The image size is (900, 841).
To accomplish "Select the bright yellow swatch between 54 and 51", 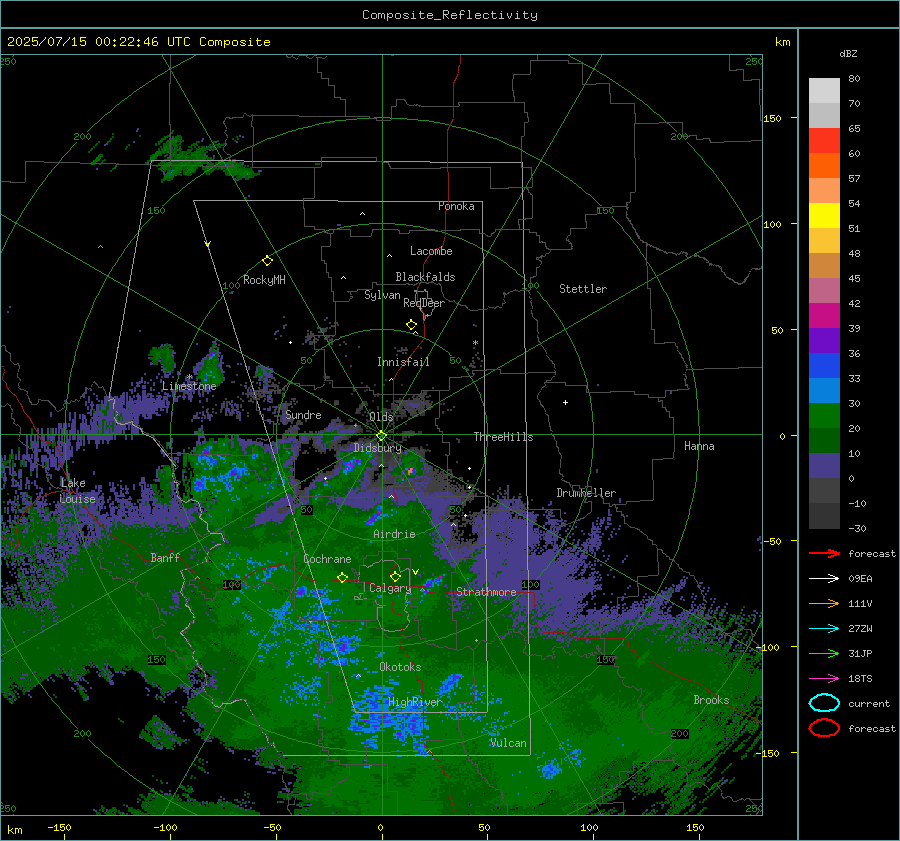I will pos(824,215).
